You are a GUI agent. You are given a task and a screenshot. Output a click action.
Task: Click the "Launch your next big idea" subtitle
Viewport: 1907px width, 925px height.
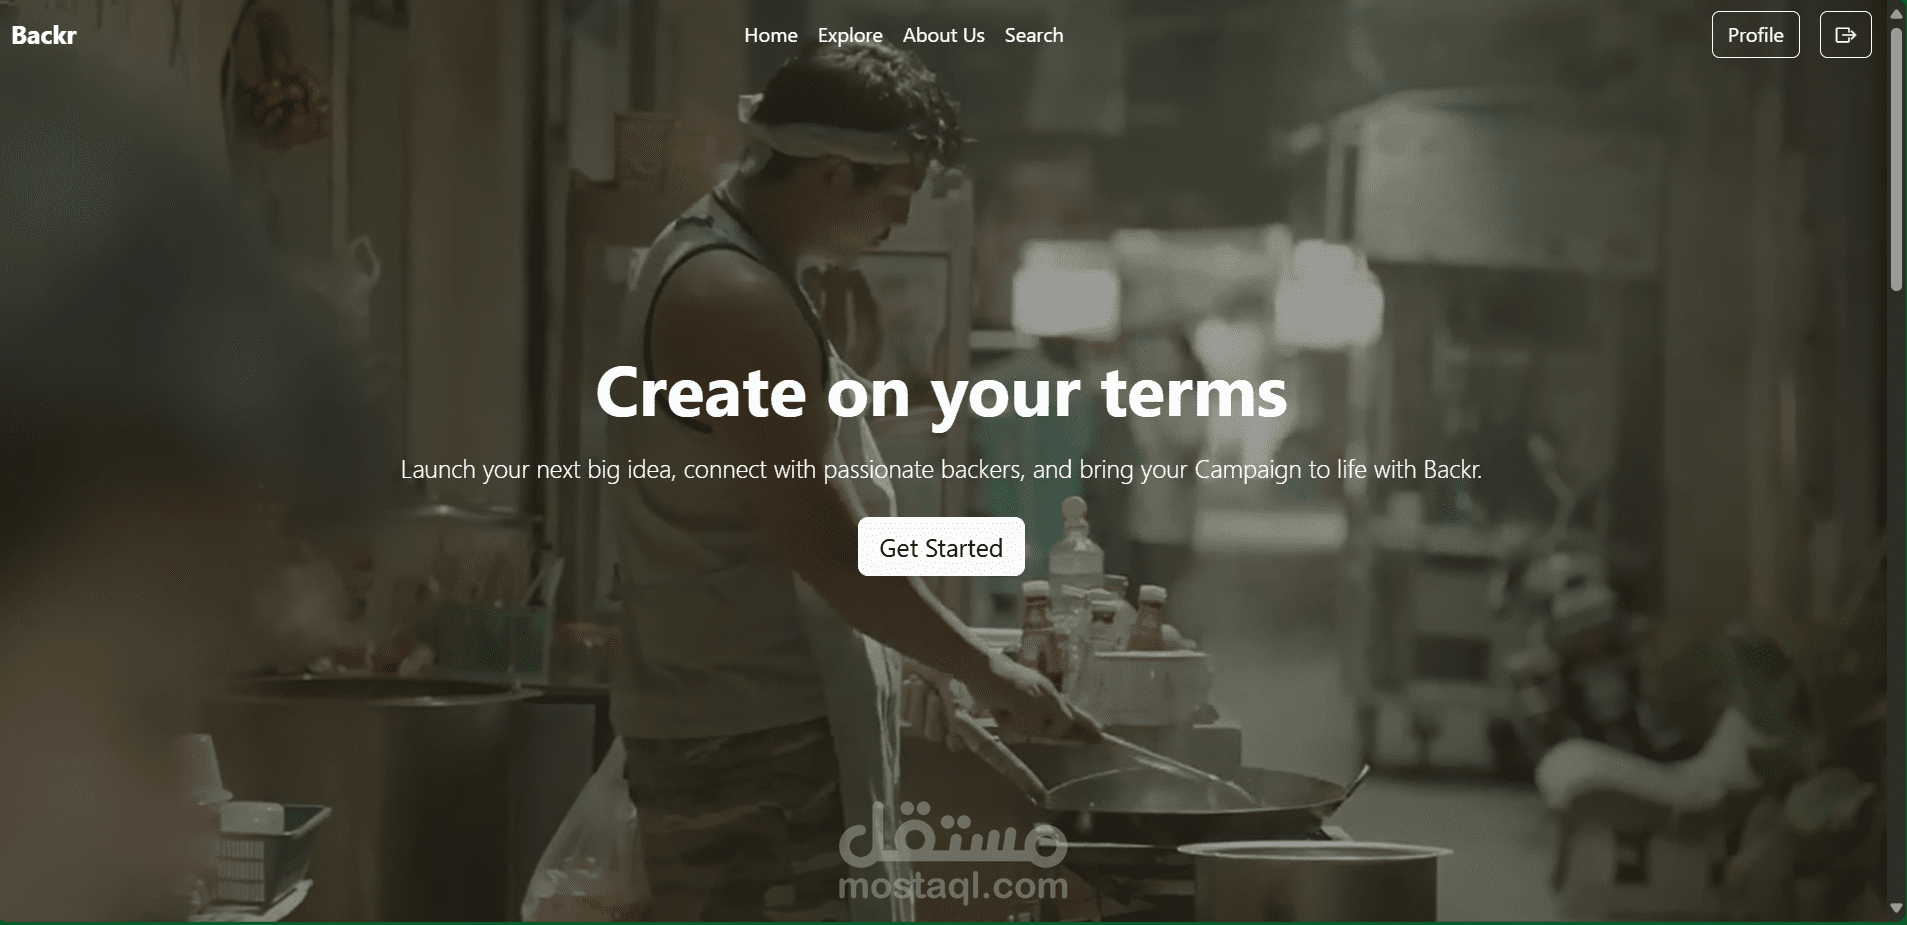click(941, 469)
